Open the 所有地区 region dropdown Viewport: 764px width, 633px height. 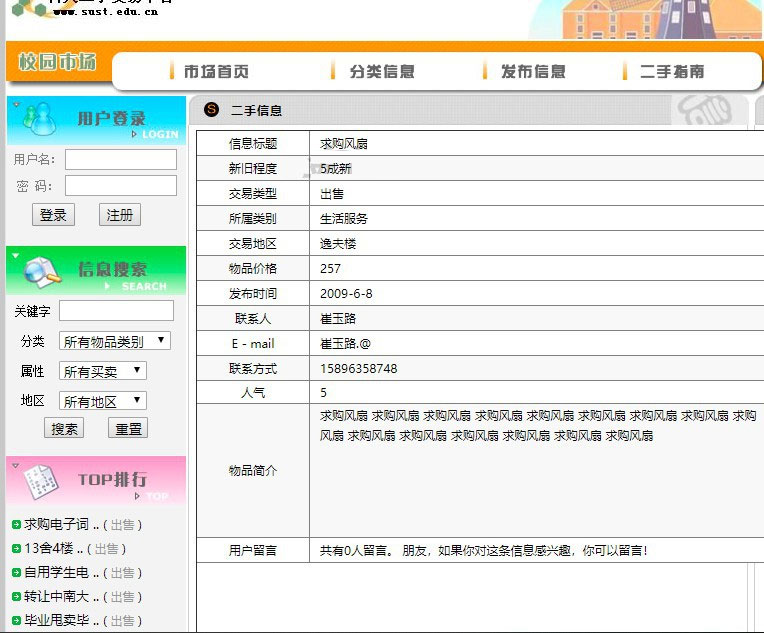pyautogui.click(x=103, y=401)
